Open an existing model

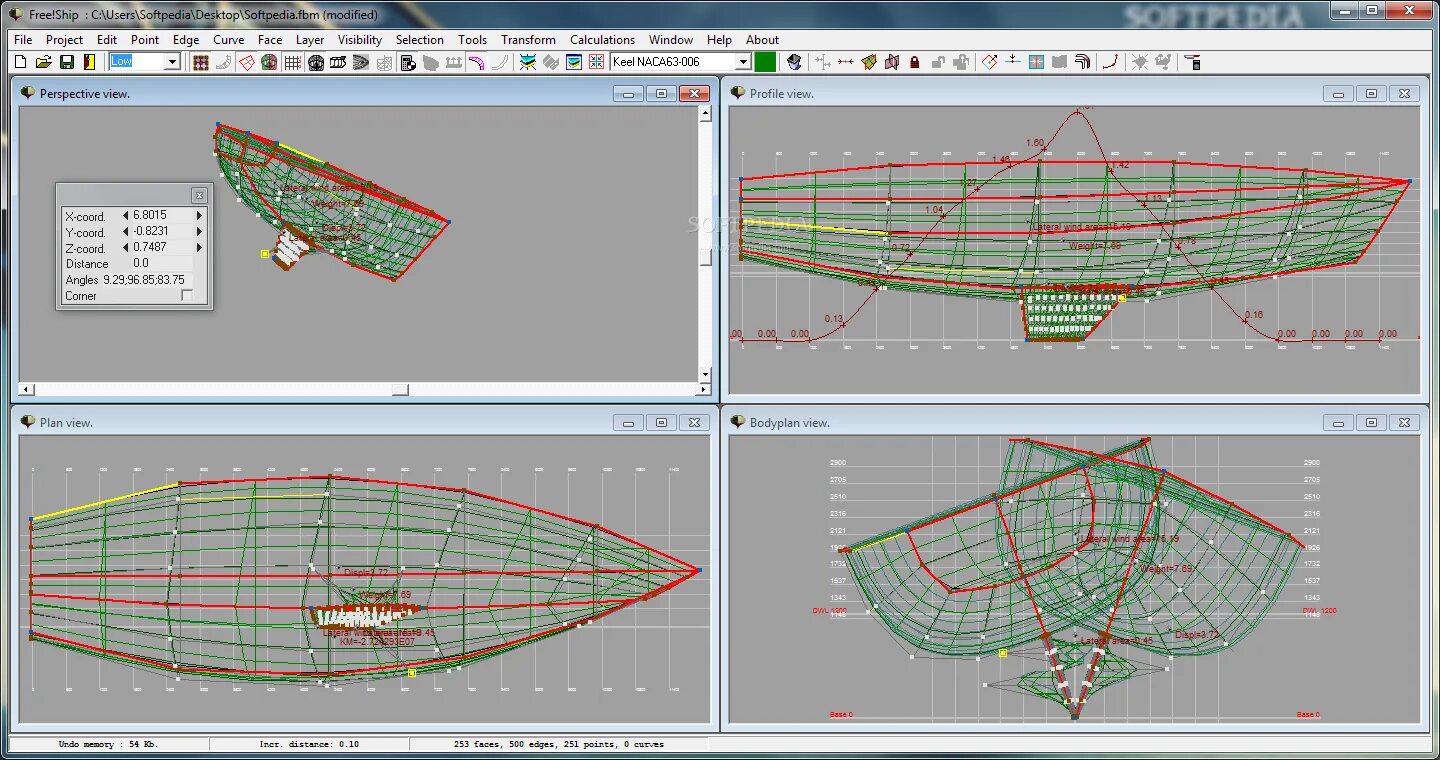43,61
